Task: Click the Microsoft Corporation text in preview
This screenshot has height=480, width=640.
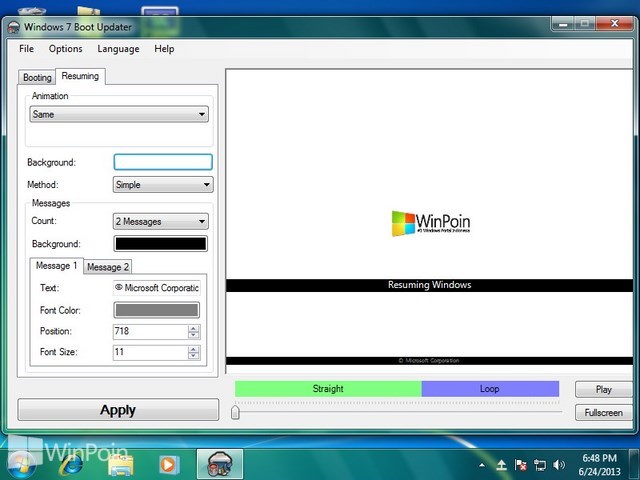Action: point(429,361)
